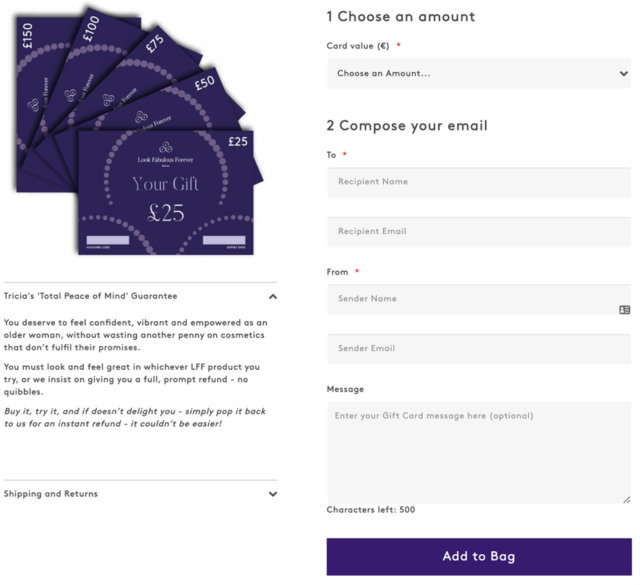Collapse the Guarantee section using its up chevron

click(273, 297)
